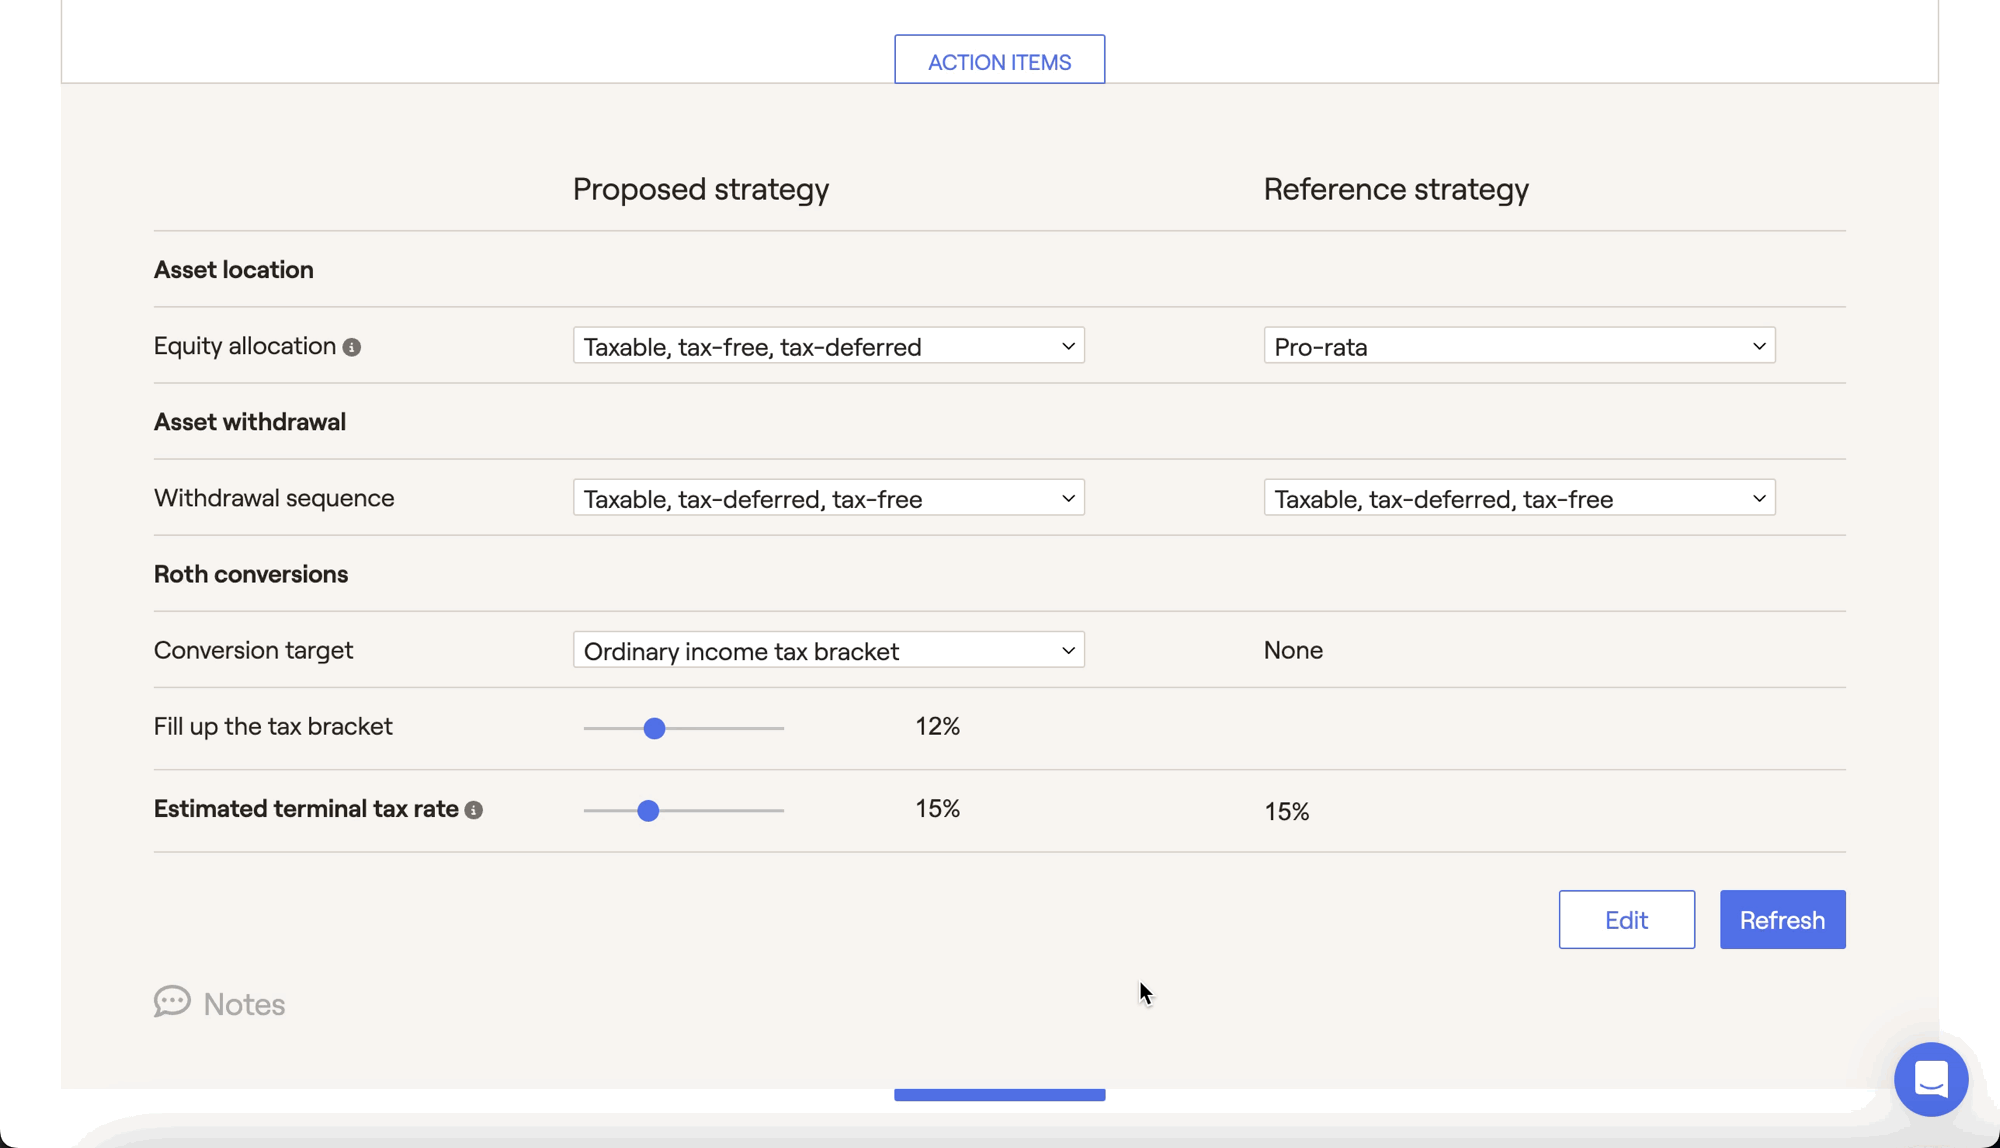Click the Reference strategy 15% terminal rate
The image size is (2000, 1148).
click(1286, 811)
